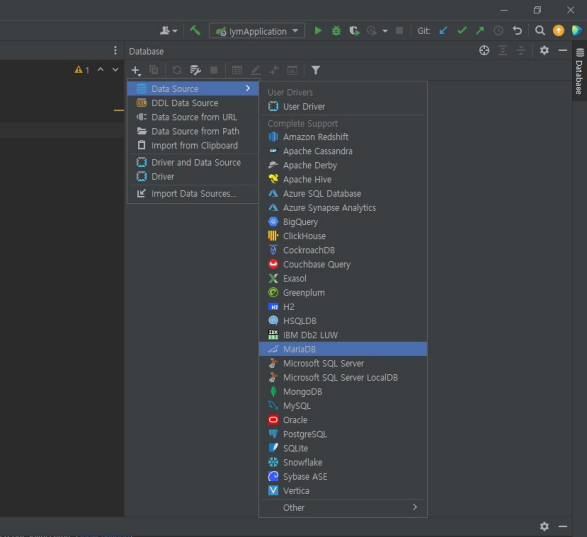Click the editor tabs three-dot menu
This screenshot has height=537, width=587.
[115, 50]
